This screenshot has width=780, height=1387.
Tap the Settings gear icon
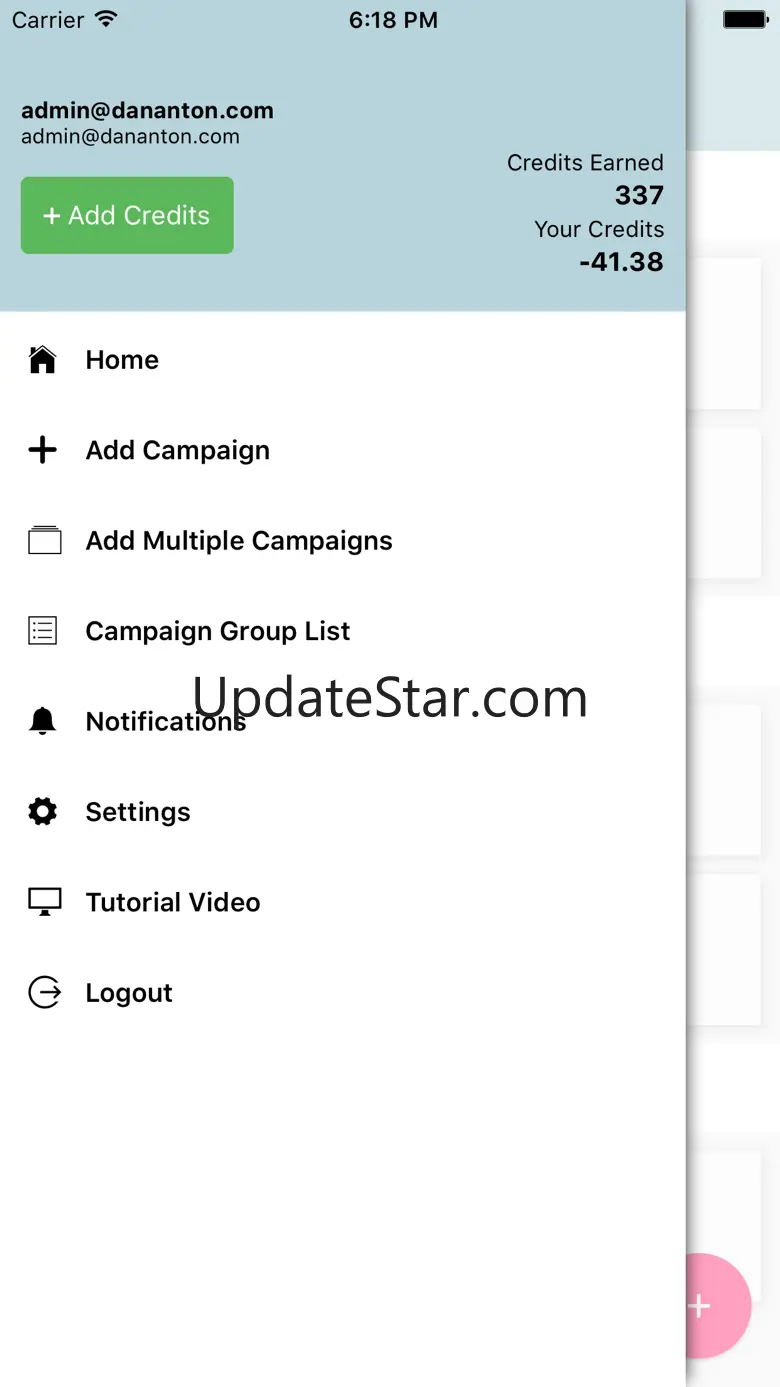coord(42,811)
